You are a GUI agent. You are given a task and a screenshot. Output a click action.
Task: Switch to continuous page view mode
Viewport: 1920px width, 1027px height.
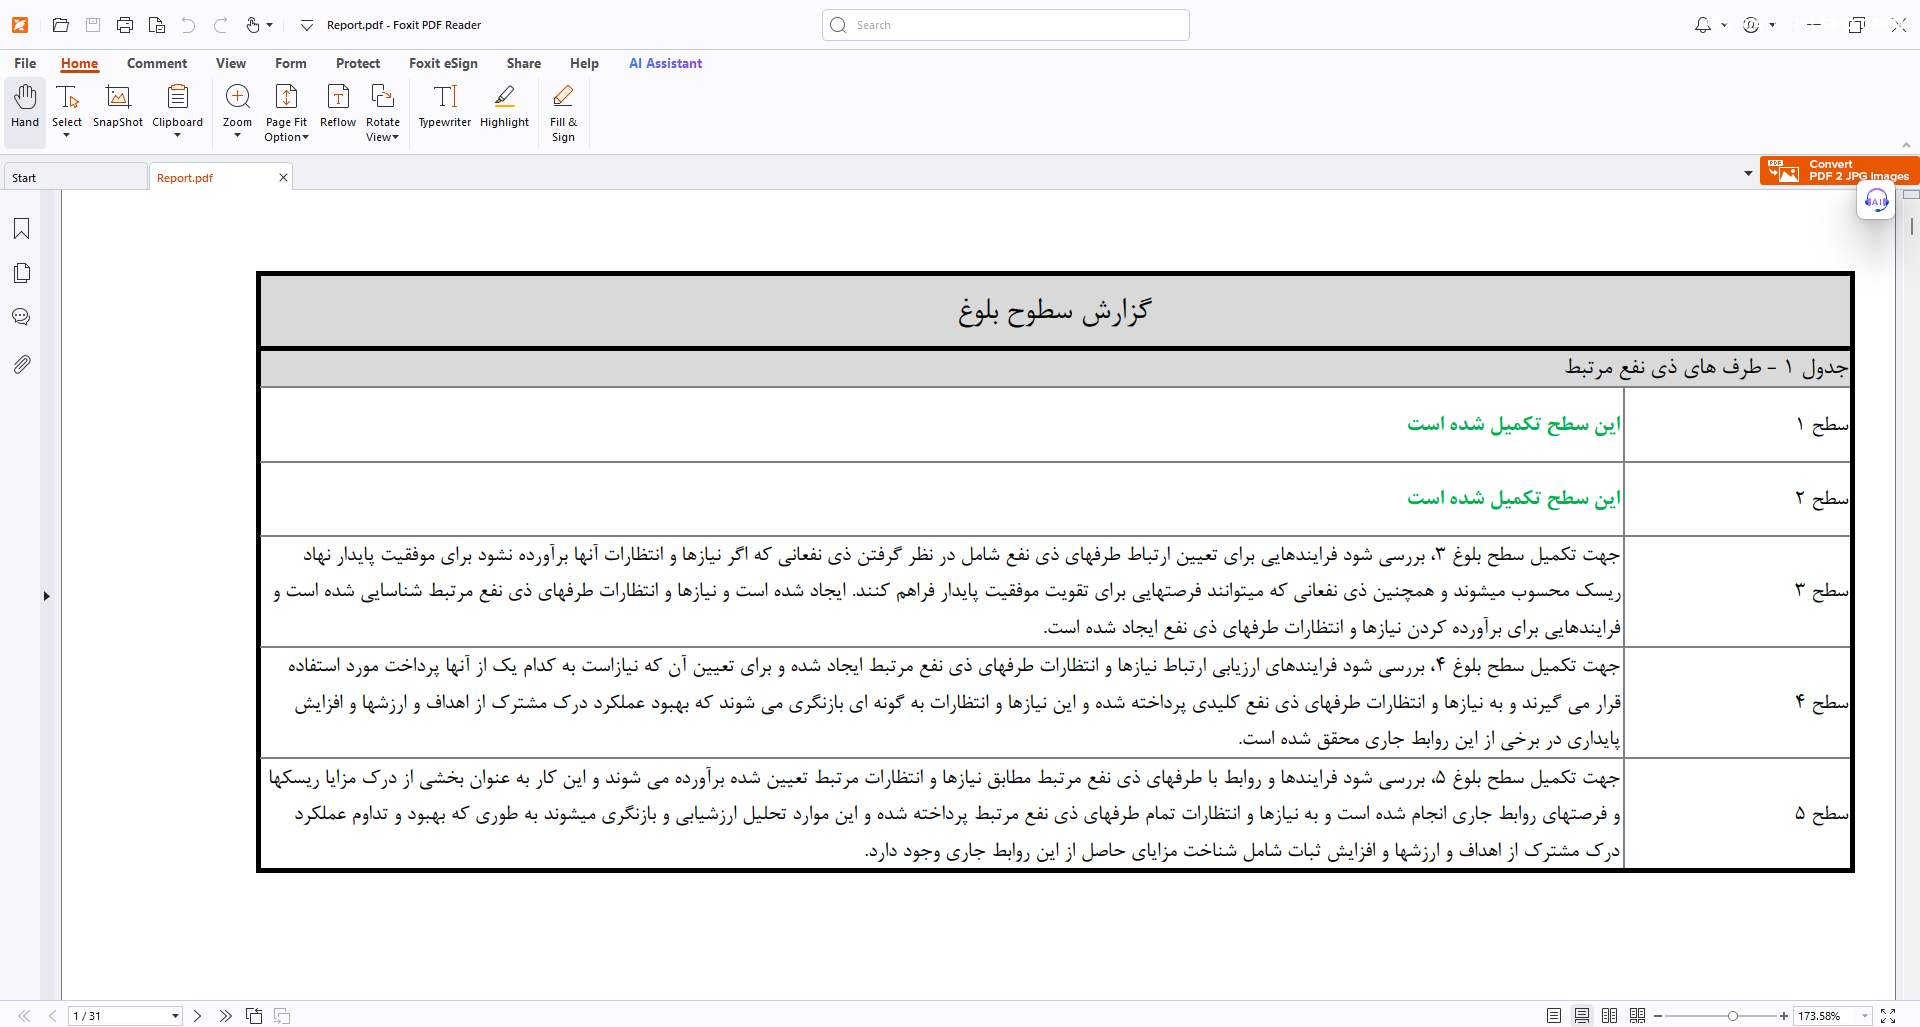point(1582,1016)
